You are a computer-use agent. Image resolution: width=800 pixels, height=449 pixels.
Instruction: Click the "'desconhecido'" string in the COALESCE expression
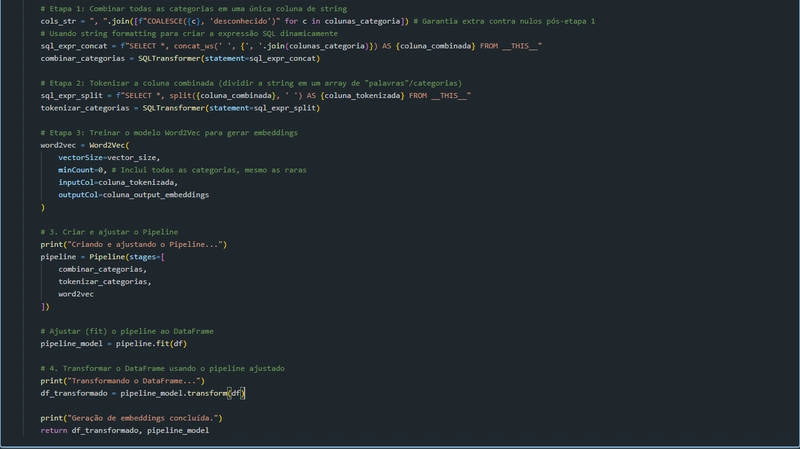pos(240,21)
